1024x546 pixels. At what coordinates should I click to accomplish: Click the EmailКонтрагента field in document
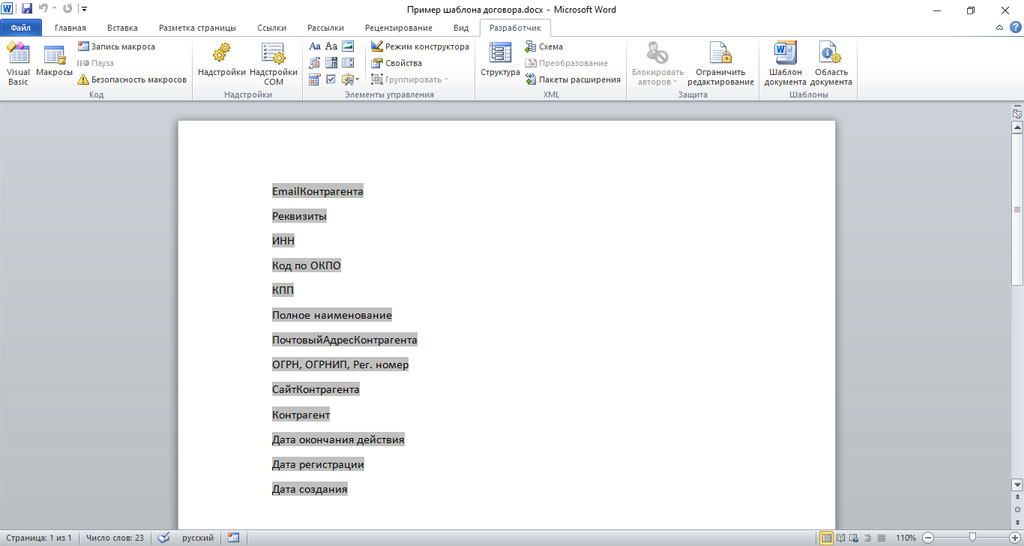[x=317, y=191]
